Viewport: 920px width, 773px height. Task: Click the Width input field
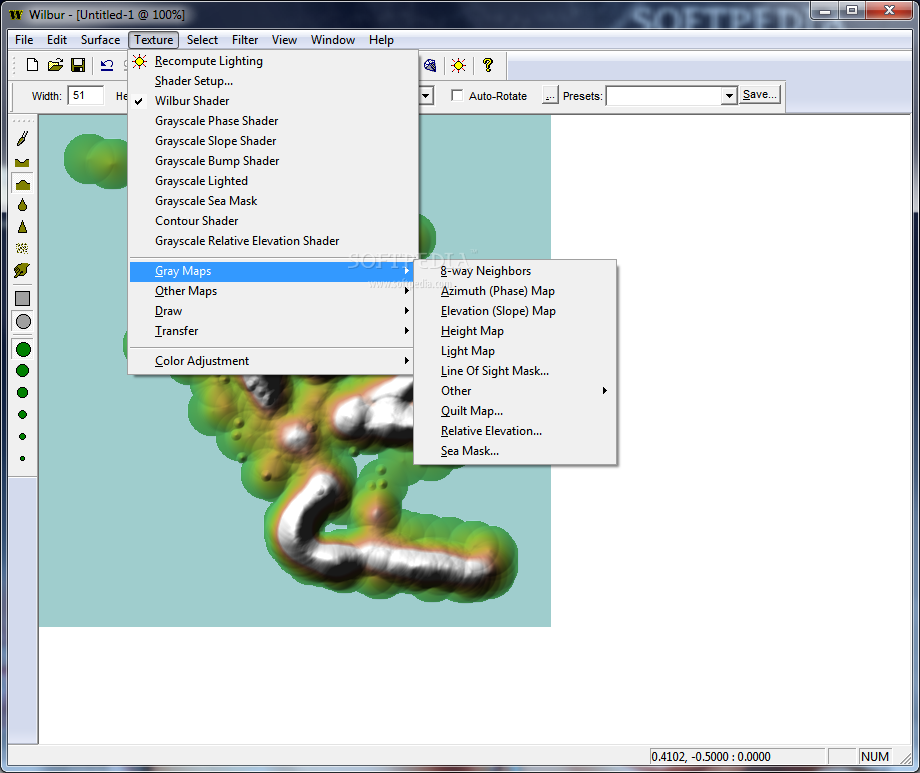[x=86, y=96]
